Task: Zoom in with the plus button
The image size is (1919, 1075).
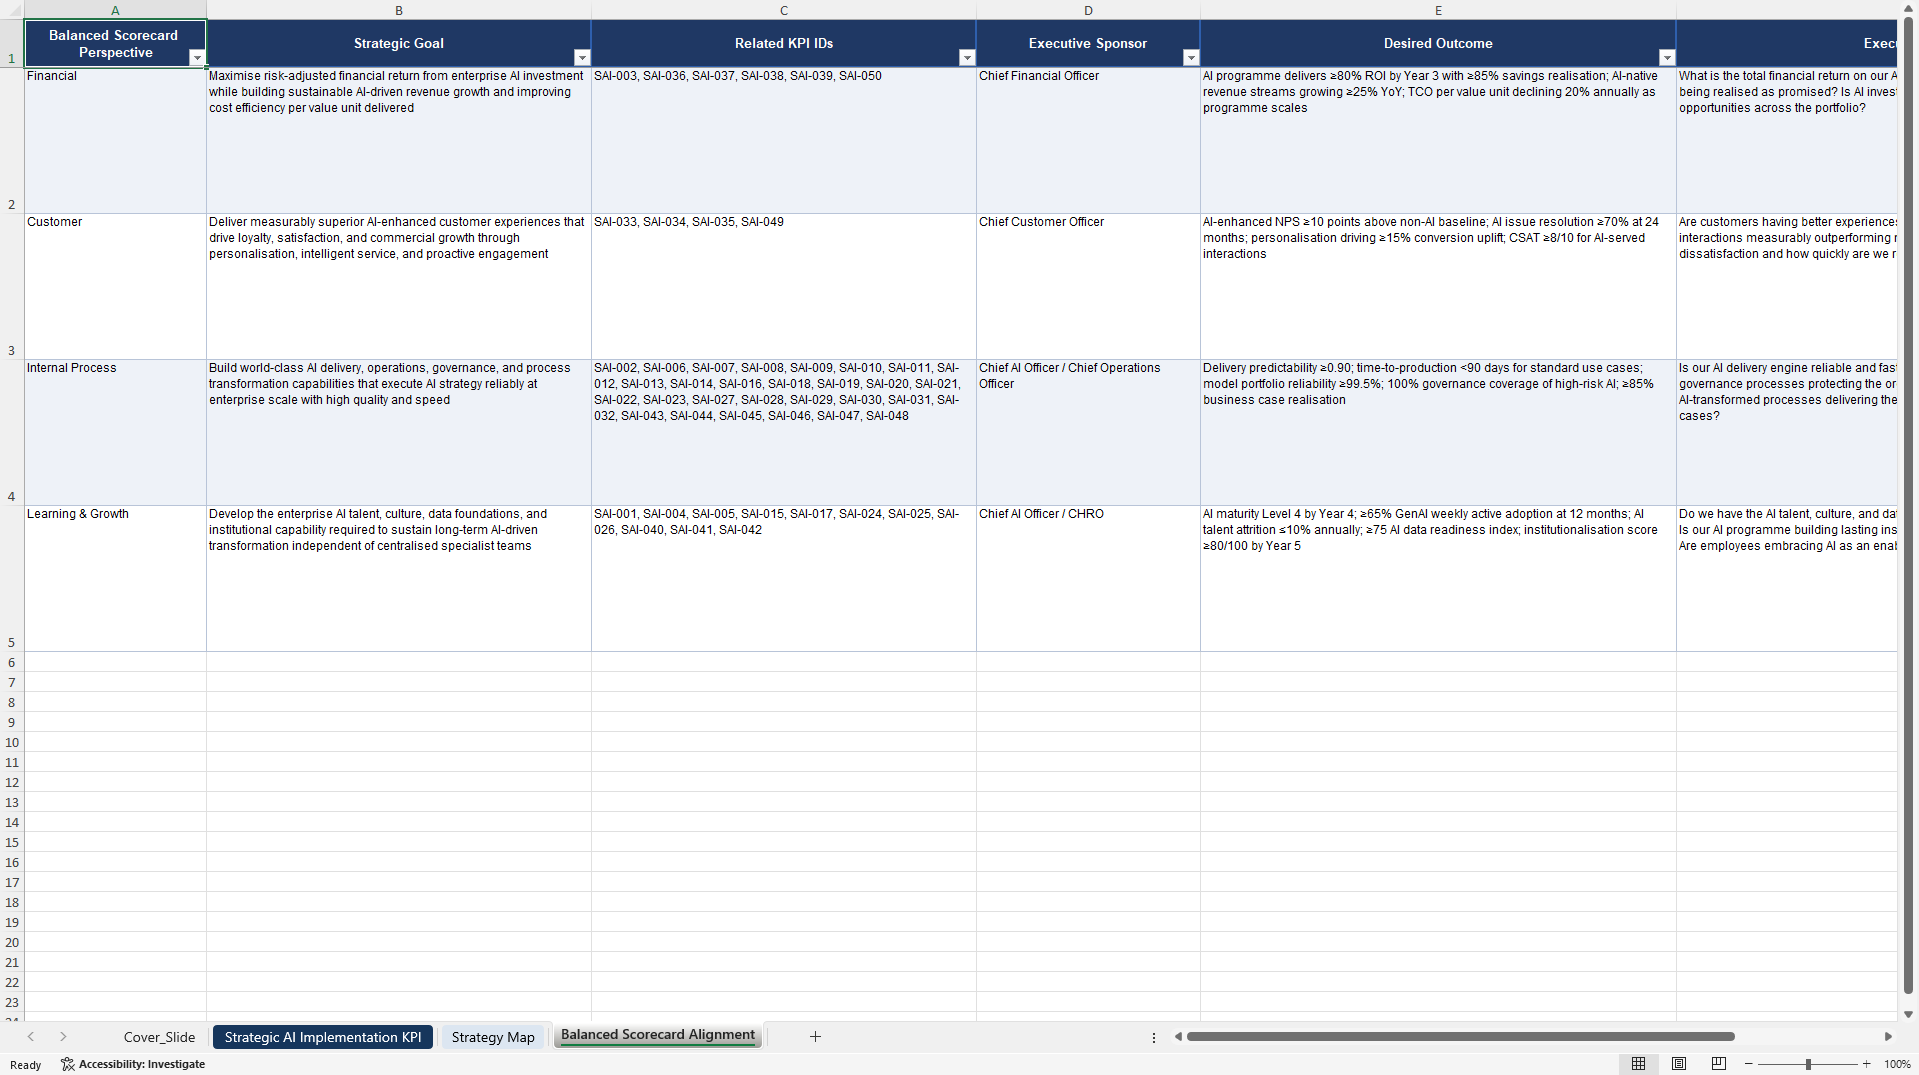Action: (x=1866, y=1064)
